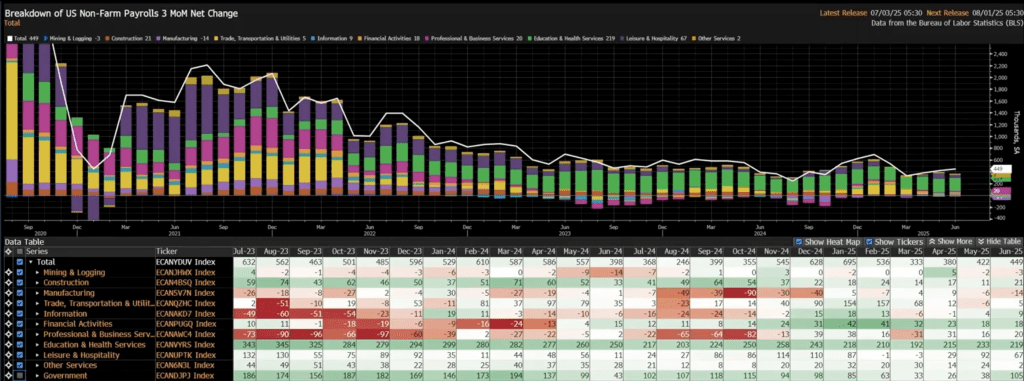Collapse the Total series tree
The width and height of the screenshot is (1024, 381).
30,262
